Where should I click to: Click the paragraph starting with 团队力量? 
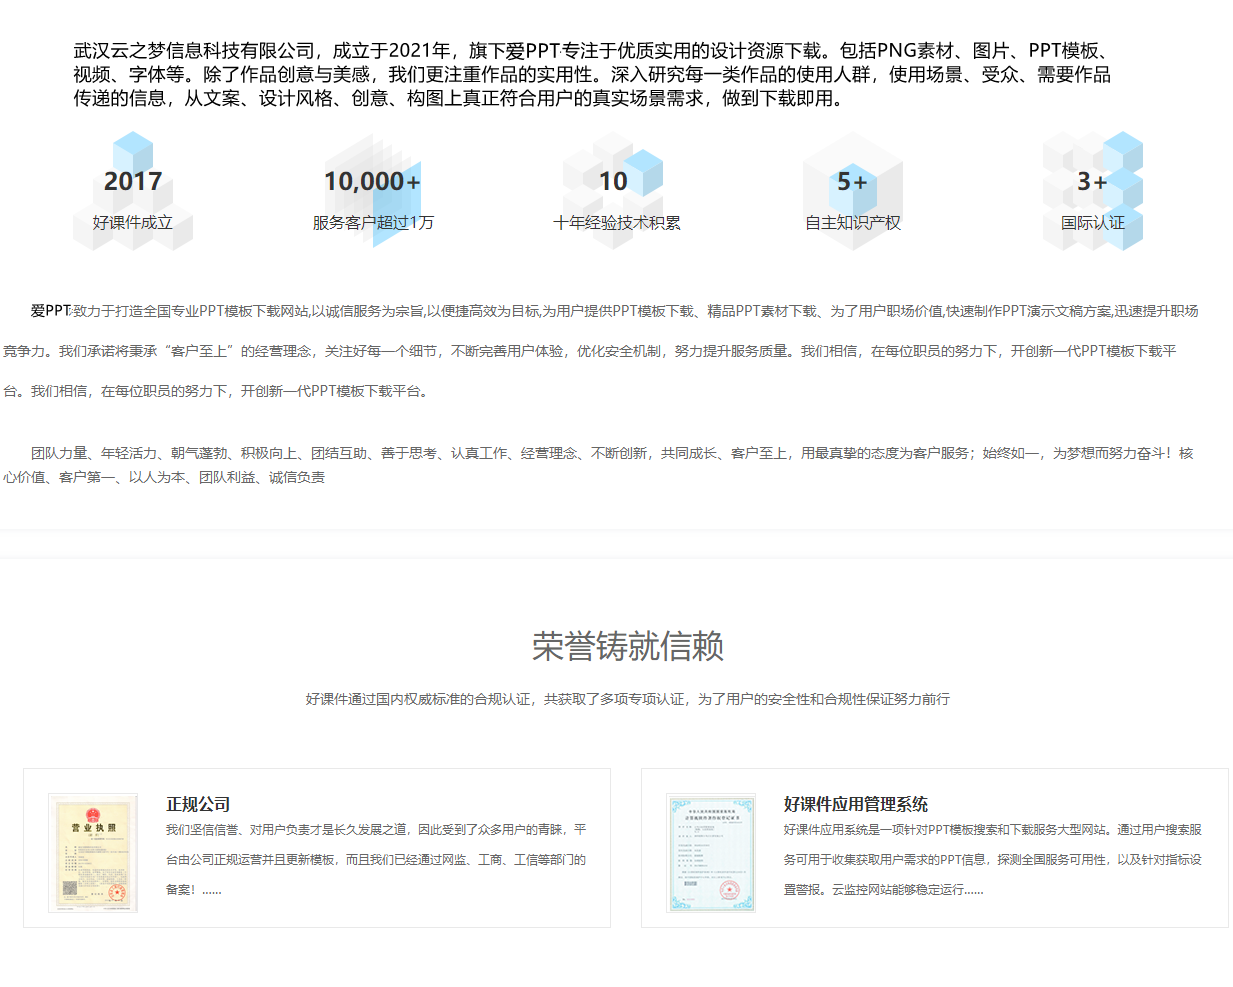pos(598,465)
